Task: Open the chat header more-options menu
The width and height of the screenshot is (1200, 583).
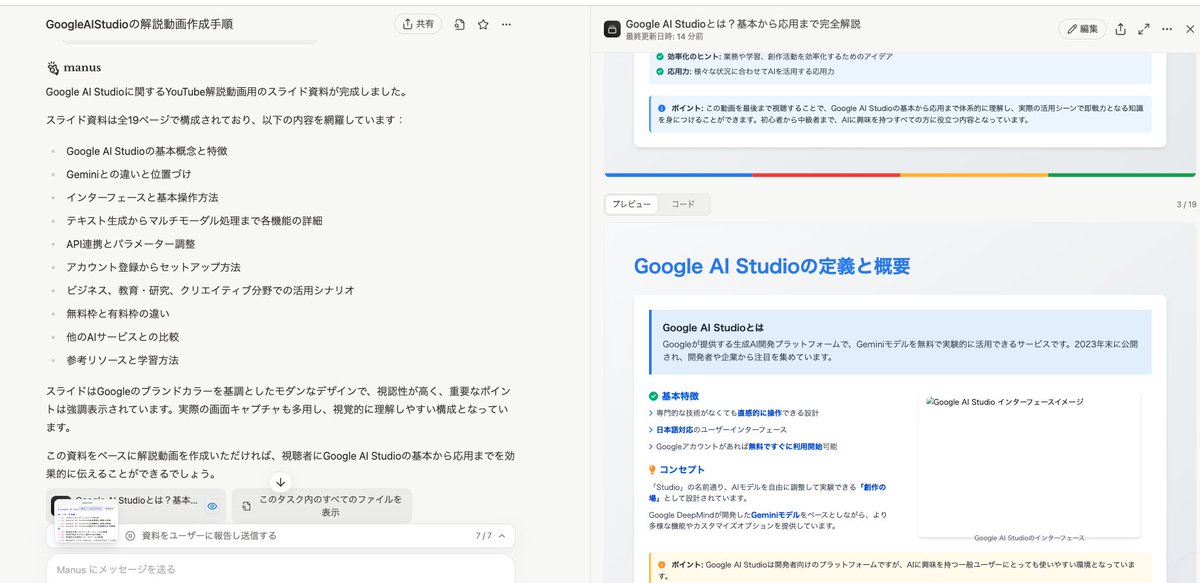Action: point(507,24)
